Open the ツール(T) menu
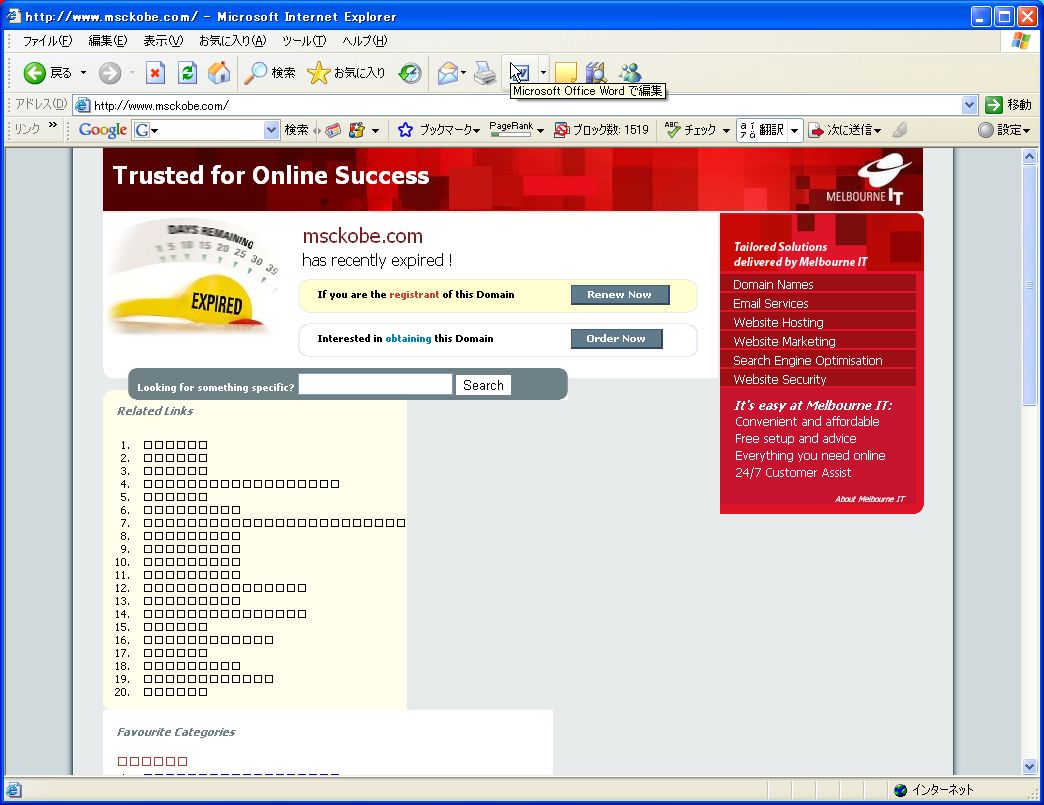 point(304,41)
